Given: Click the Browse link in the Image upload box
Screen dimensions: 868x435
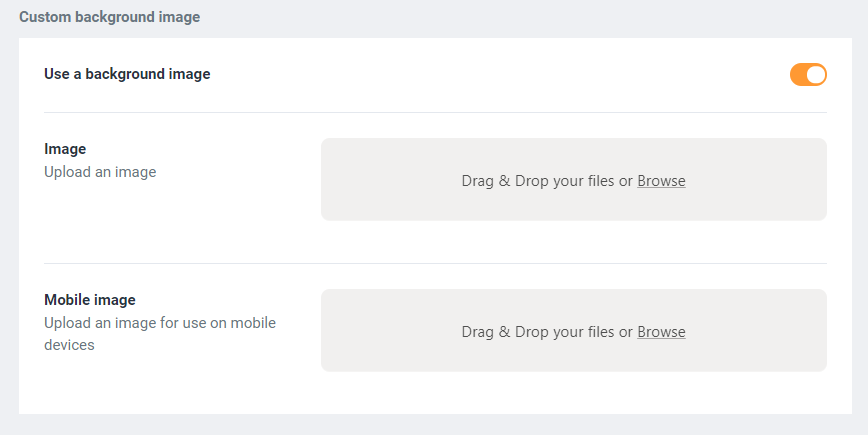Looking at the screenshot, I should pyautogui.click(x=661, y=181).
